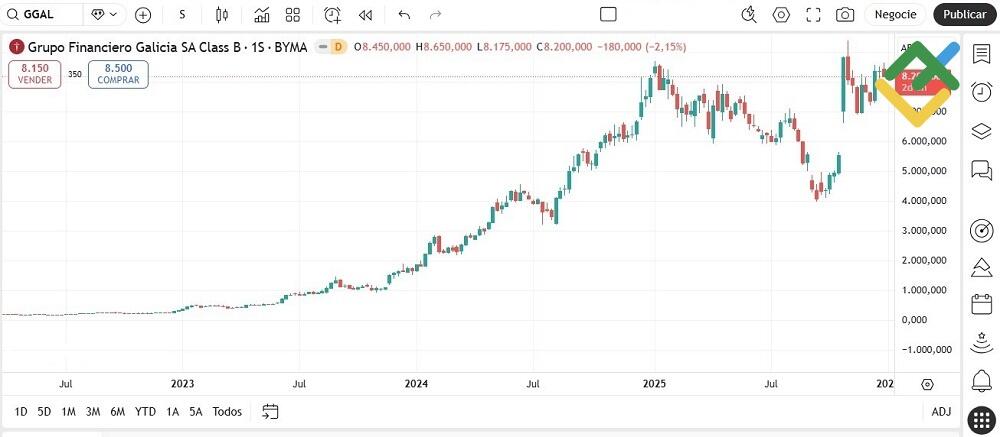The image size is (1000, 437).
Task: Select the Todos date range
Action: (228, 411)
